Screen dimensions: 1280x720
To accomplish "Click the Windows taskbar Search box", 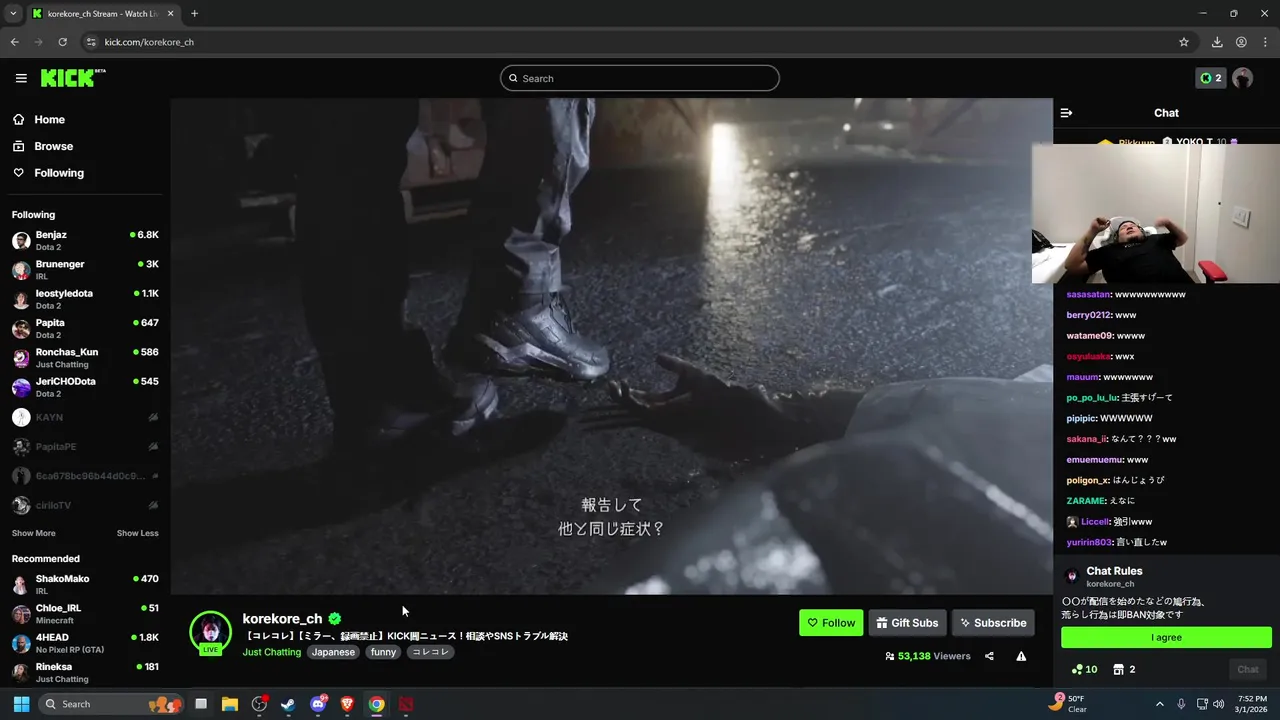I will tap(110, 704).
